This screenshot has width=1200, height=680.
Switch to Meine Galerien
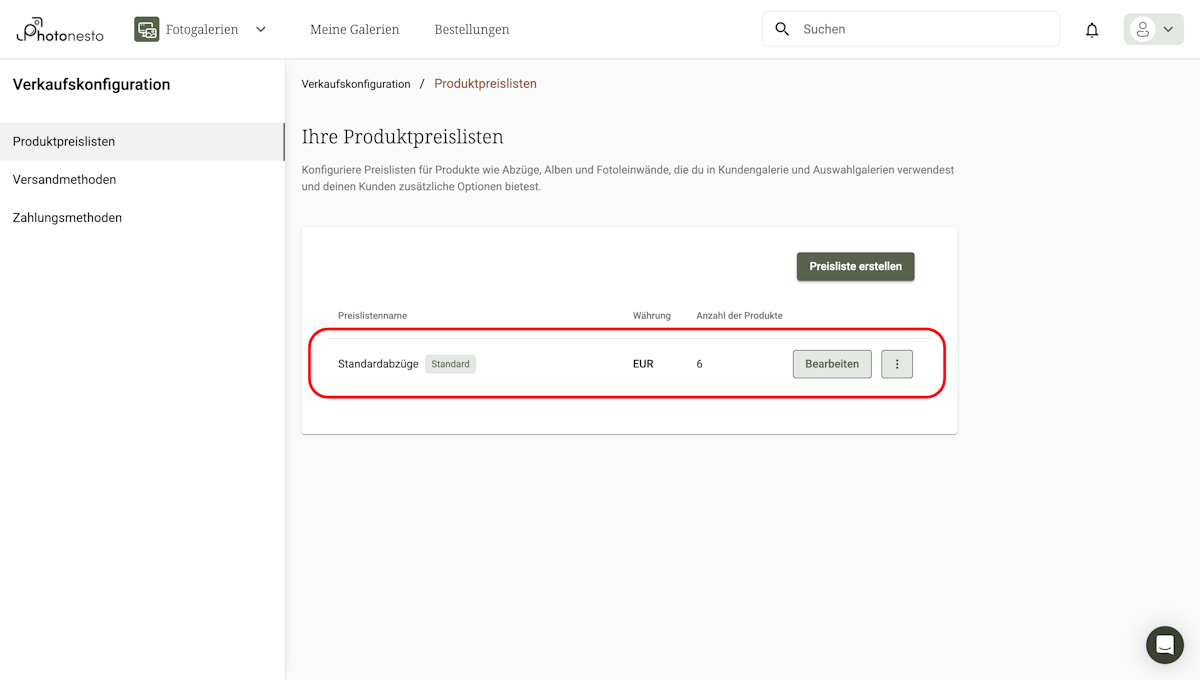coord(354,29)
